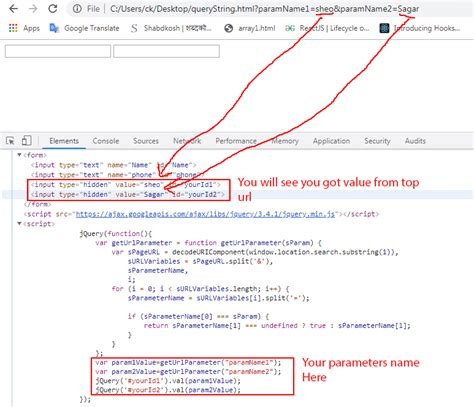Select the closing </form> tag row

coord(37,204)
